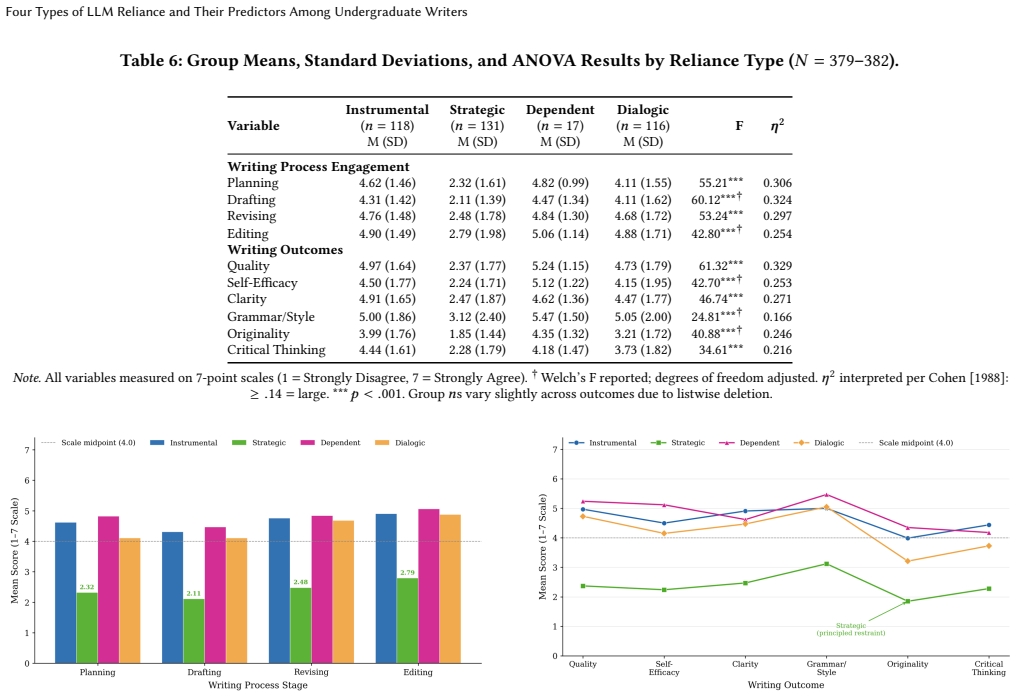
Task: Click the blue Instrumental legend swatch in bar chart
Action: (157, 442)
